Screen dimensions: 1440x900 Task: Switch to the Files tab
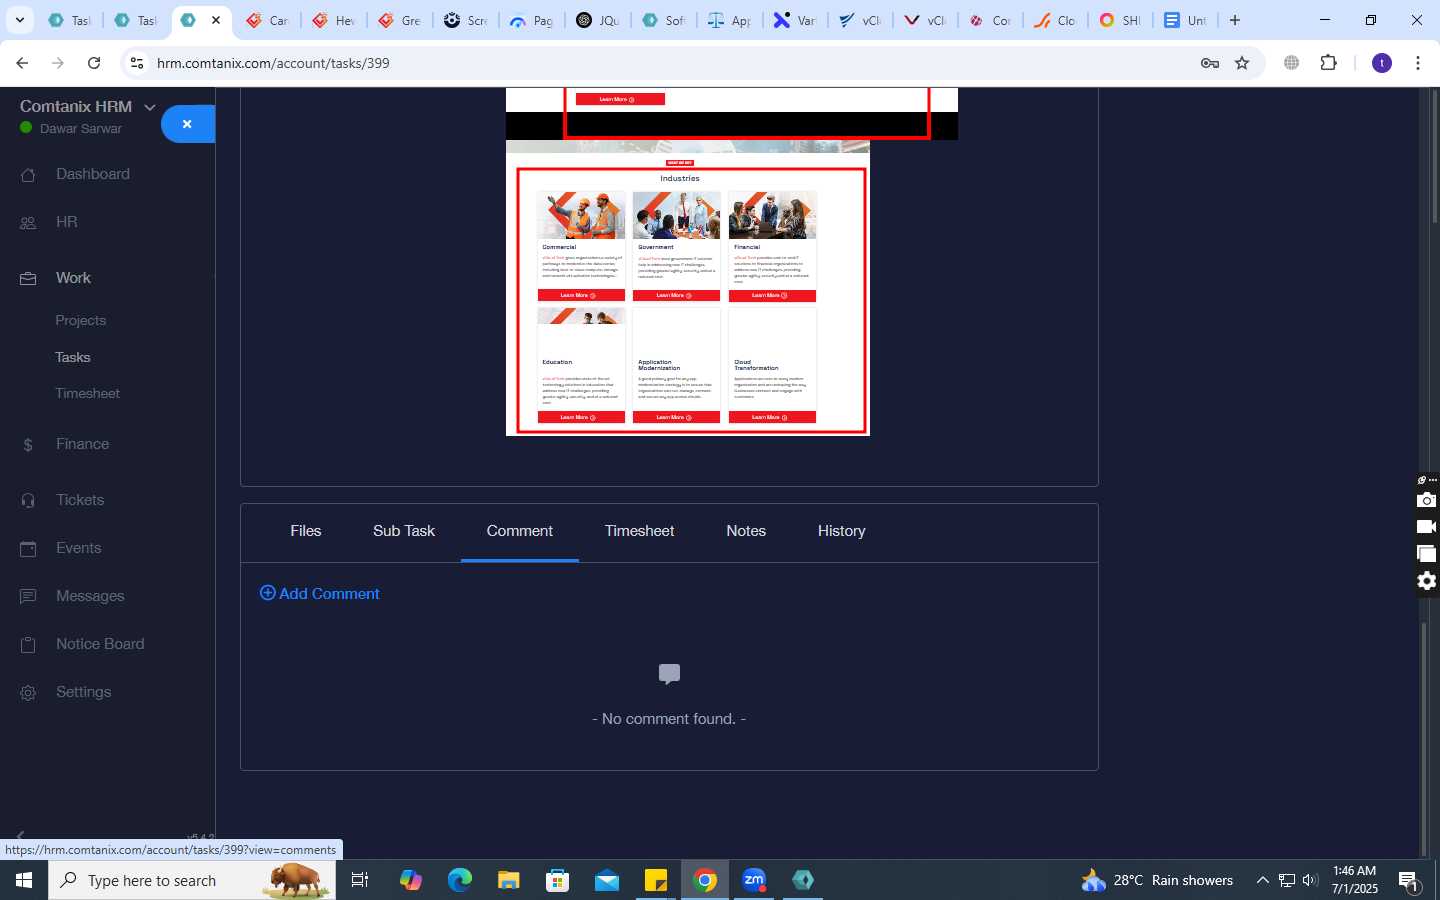[305, 531]
